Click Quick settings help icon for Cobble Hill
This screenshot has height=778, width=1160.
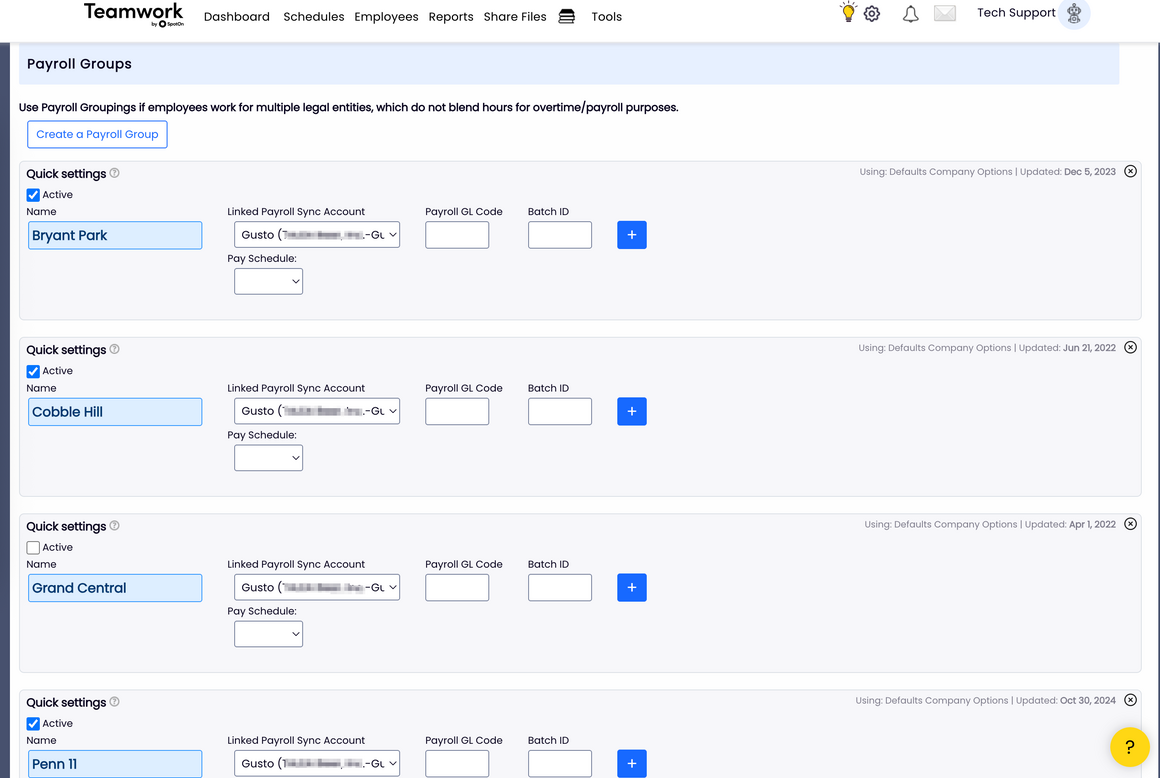115,349
